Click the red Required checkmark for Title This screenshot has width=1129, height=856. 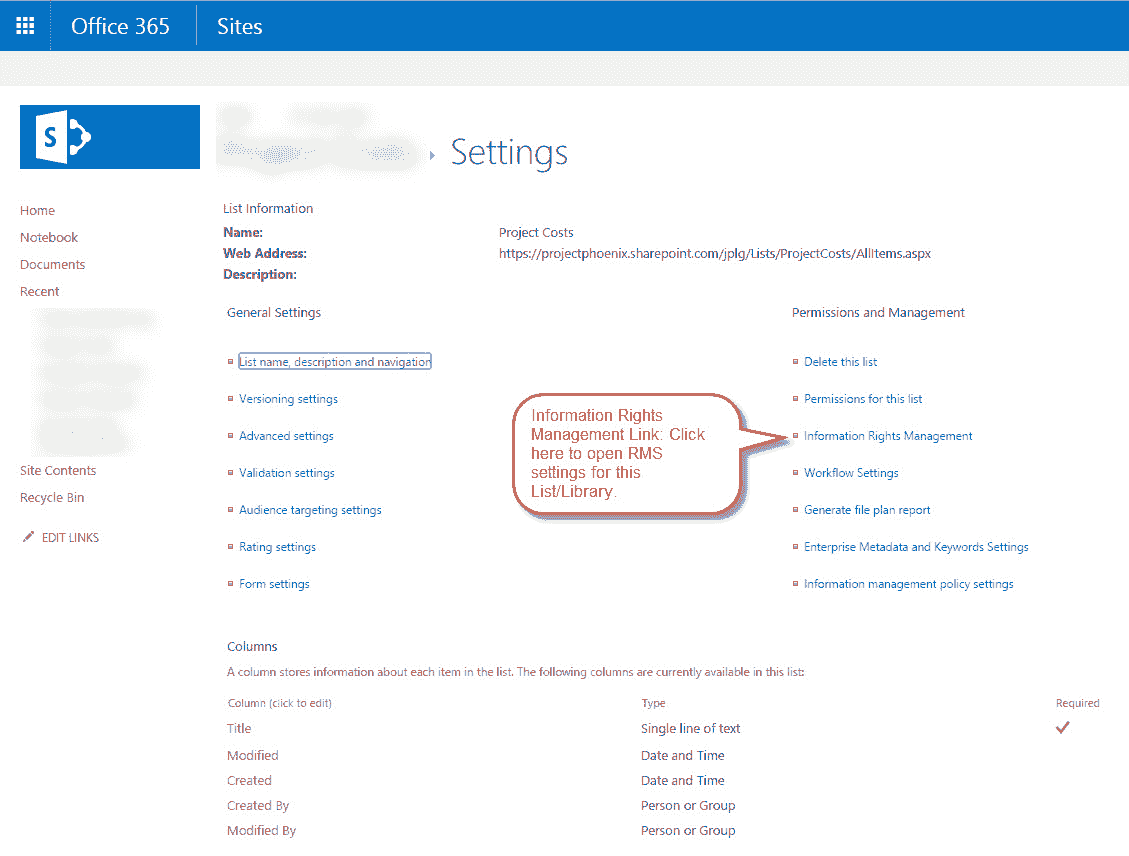point(1062,728)
